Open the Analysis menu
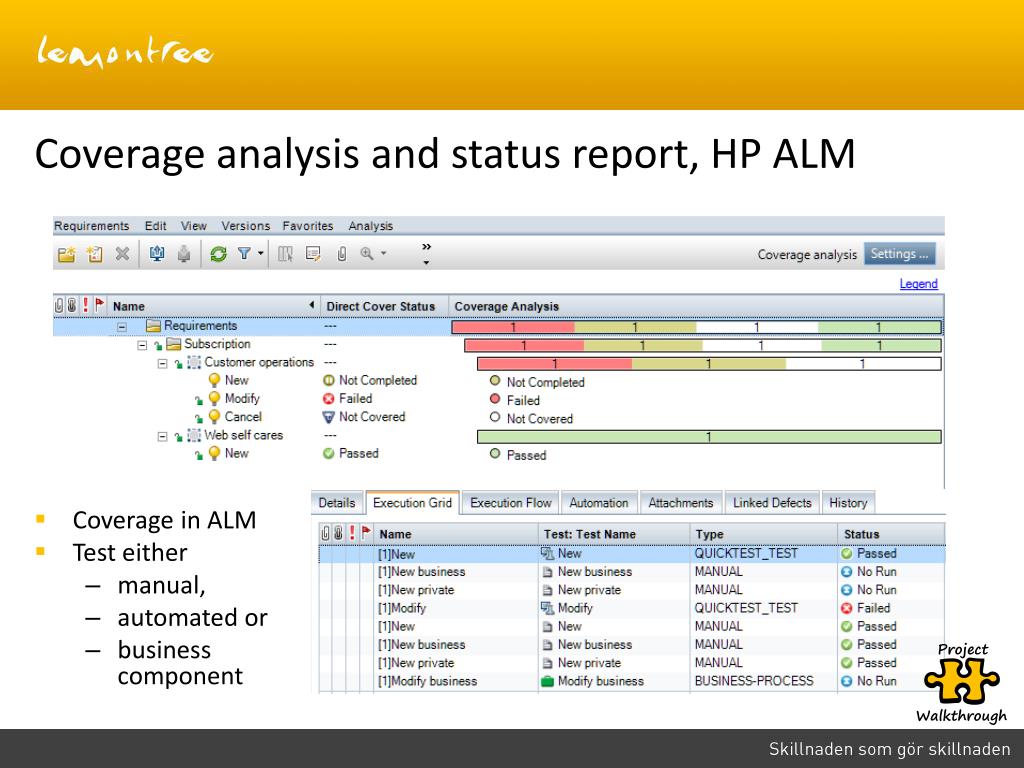1024x768 pixels. pyautogui.click(x=370, y=226)
